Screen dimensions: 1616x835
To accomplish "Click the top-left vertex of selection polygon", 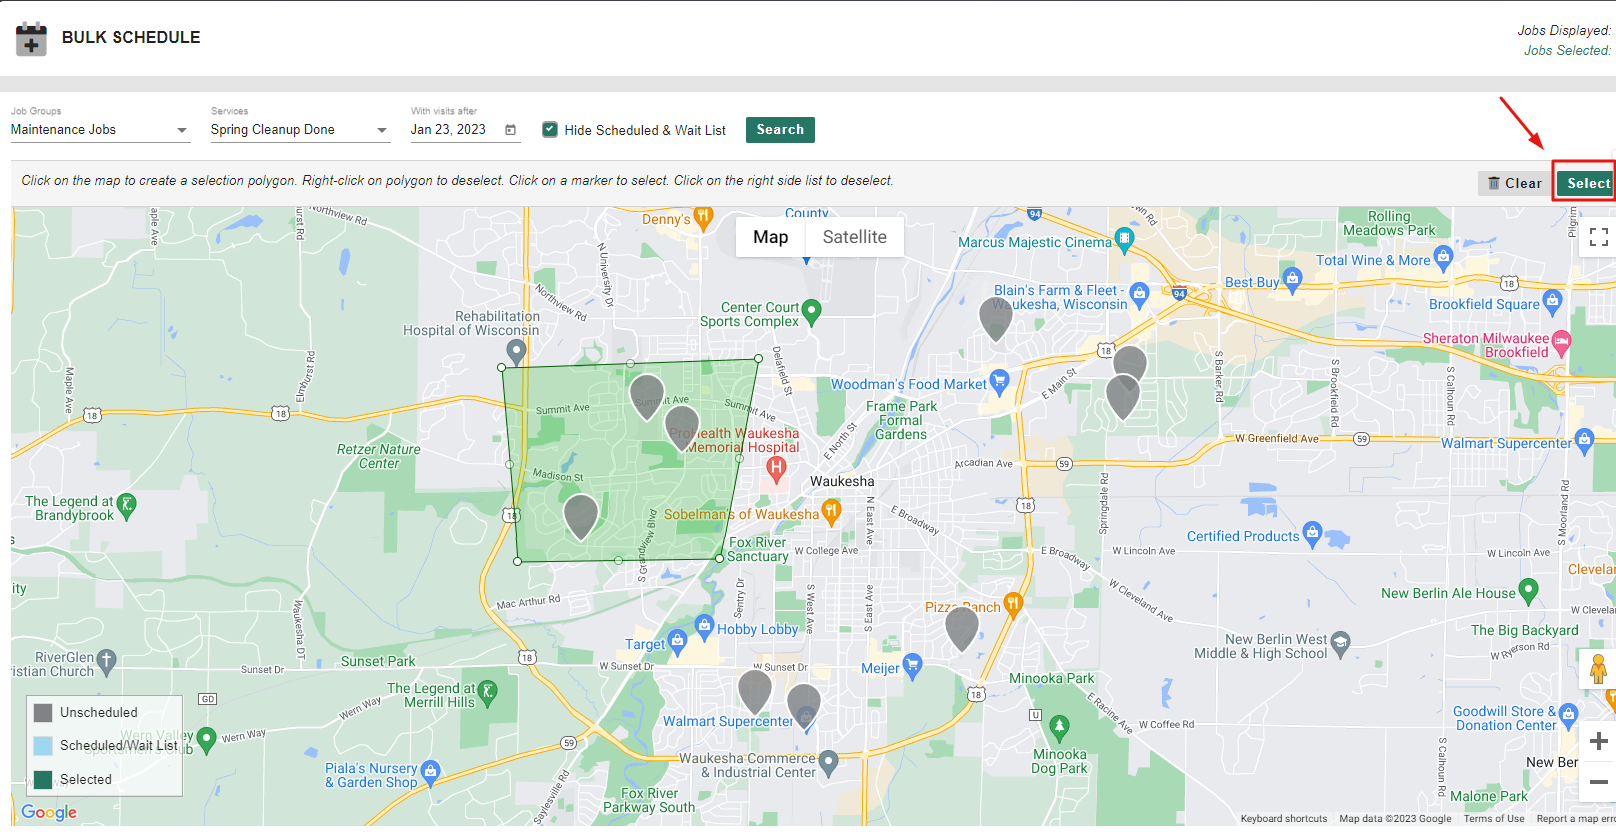I will click(x=502, y=368).
